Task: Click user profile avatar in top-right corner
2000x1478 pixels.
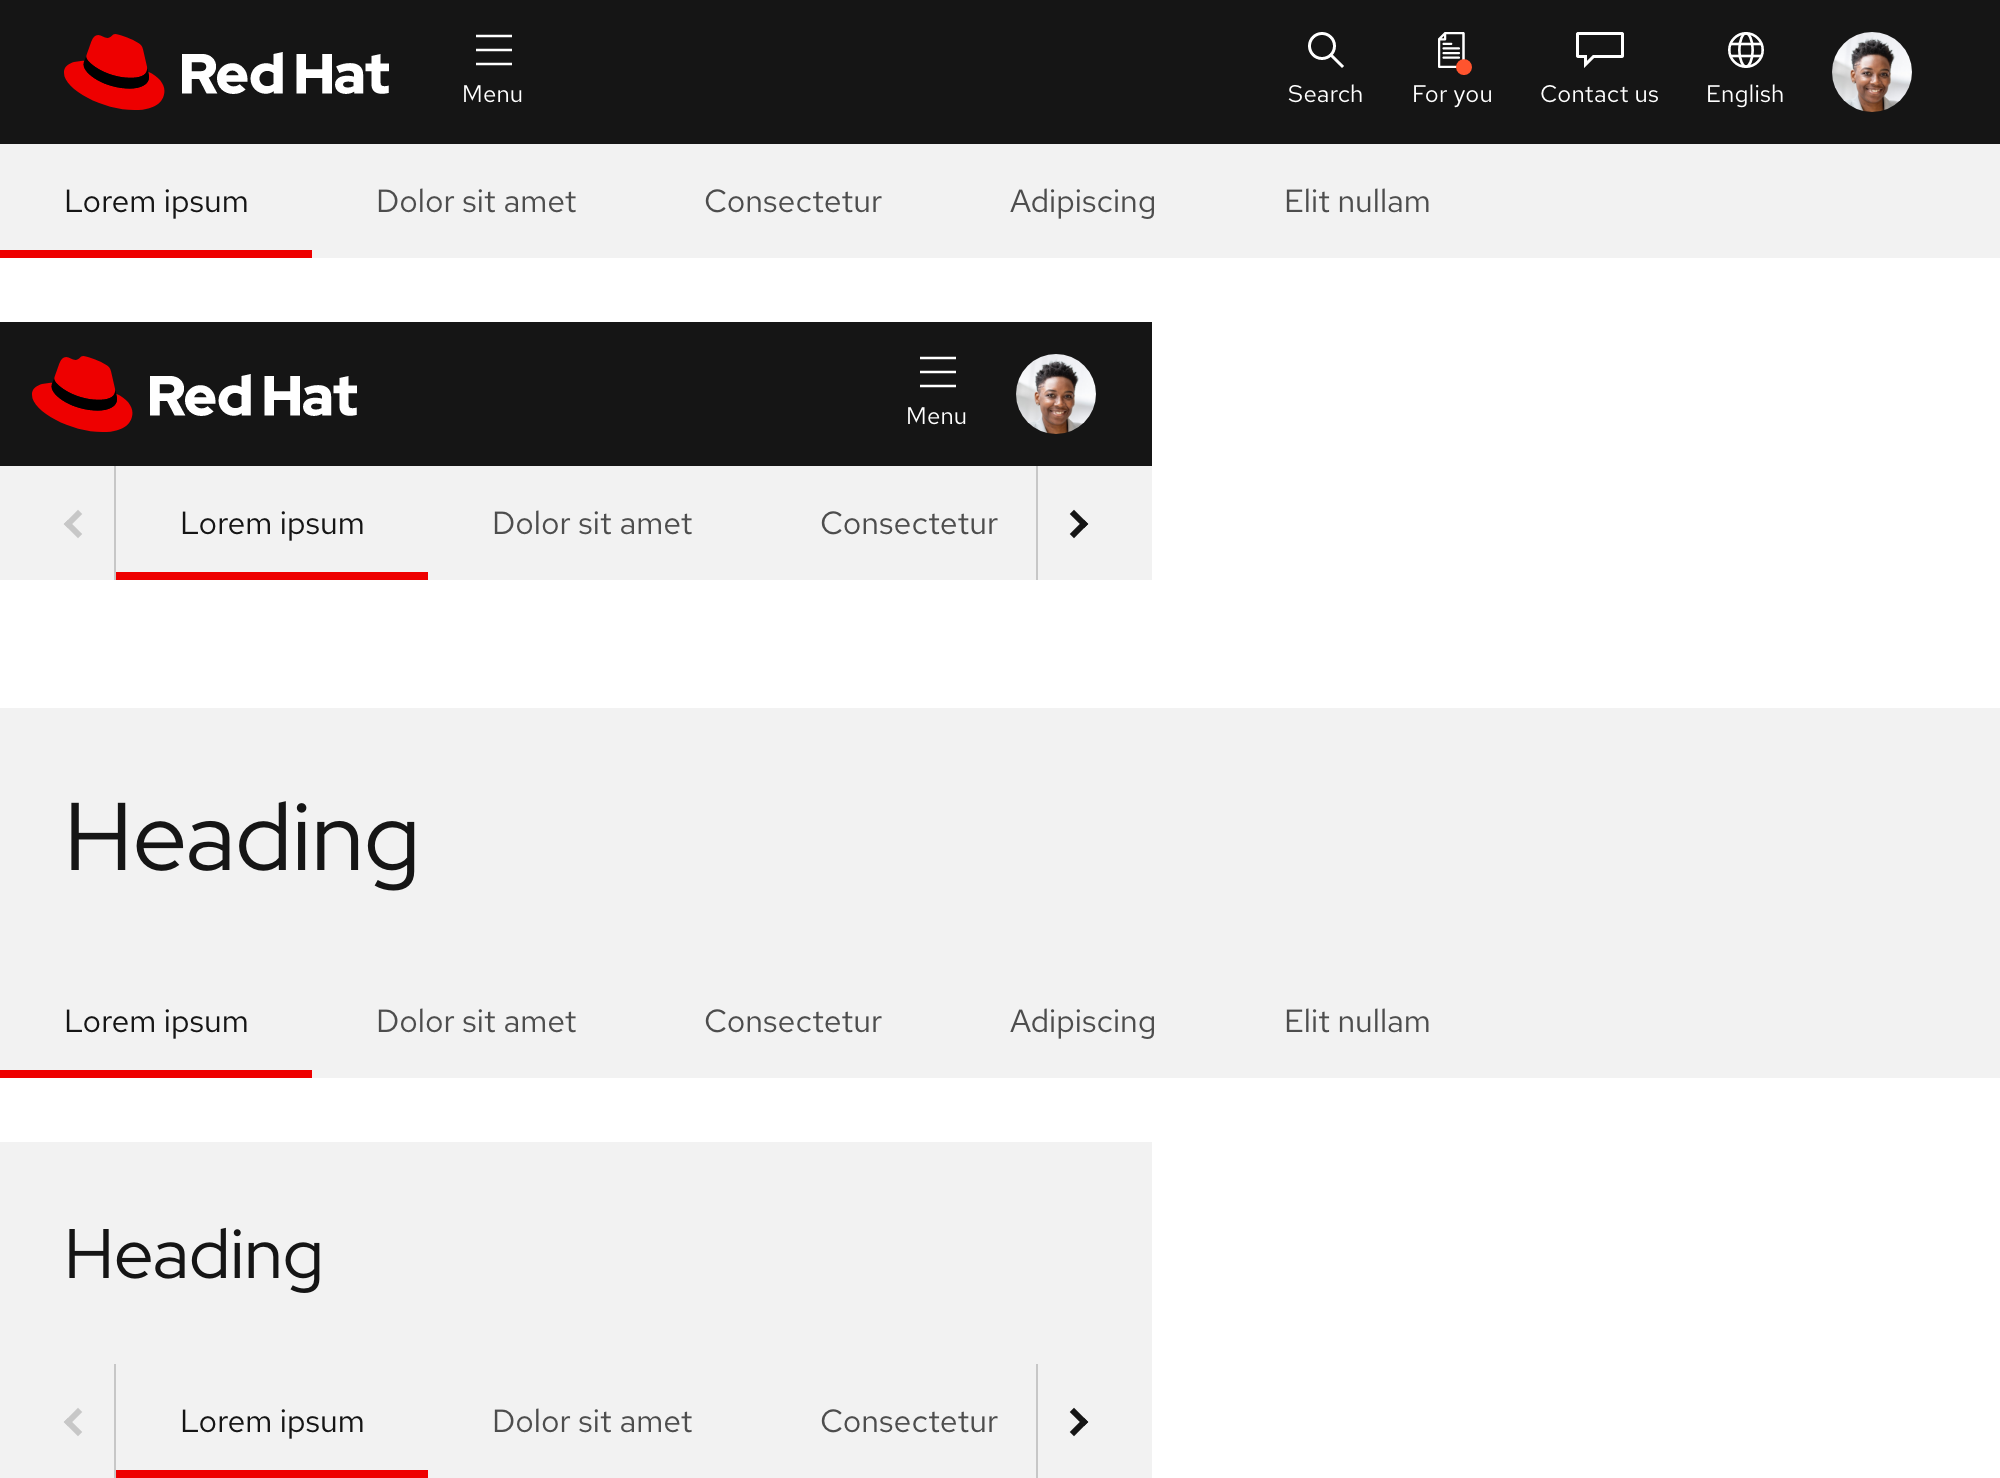Action: (x=1873, y=70)
